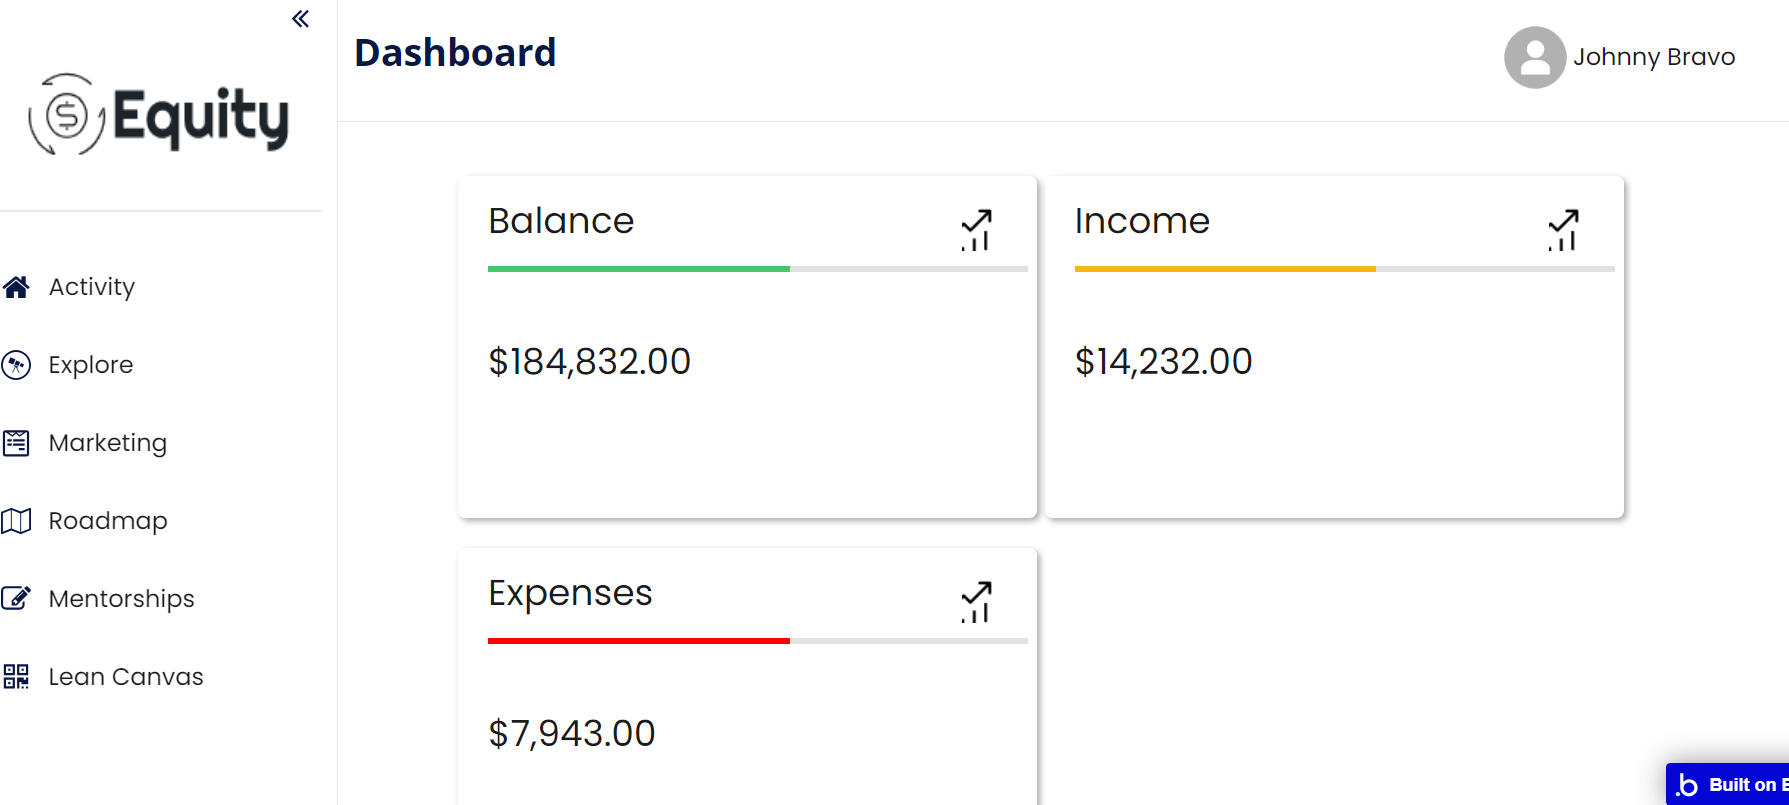Click the Explore telescope icon
Viewport: 1789px width, 805px height.
(16, 365)
